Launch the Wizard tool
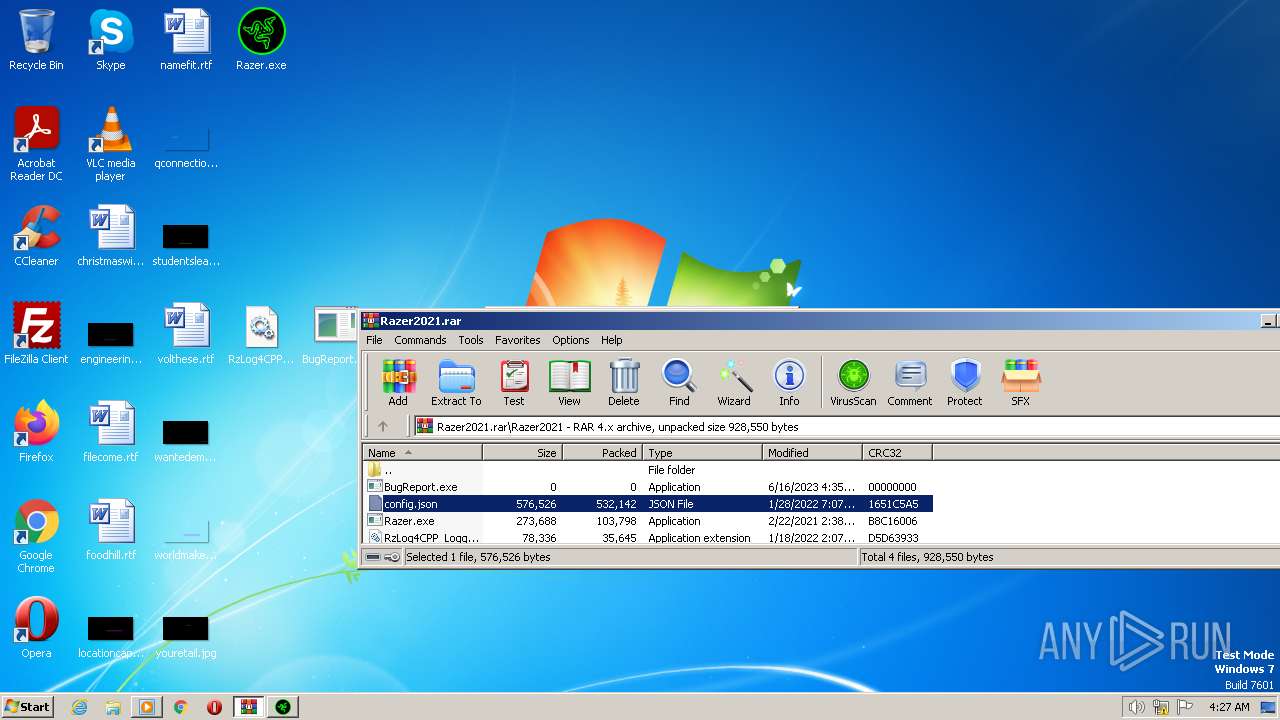Image resolution: width=1280 pixels, height=720 pixels. [734, 383]
